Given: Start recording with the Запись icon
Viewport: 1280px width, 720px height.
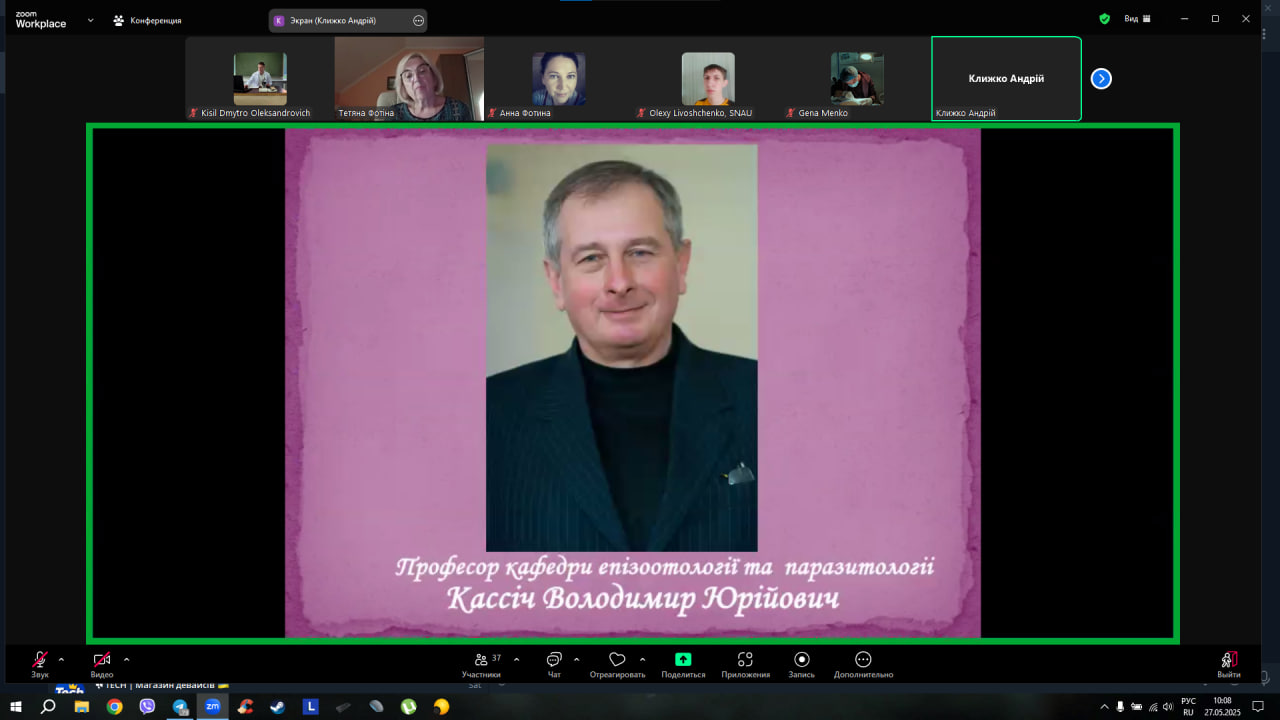Looking at the screenshot, I should [x=801, y=660].
